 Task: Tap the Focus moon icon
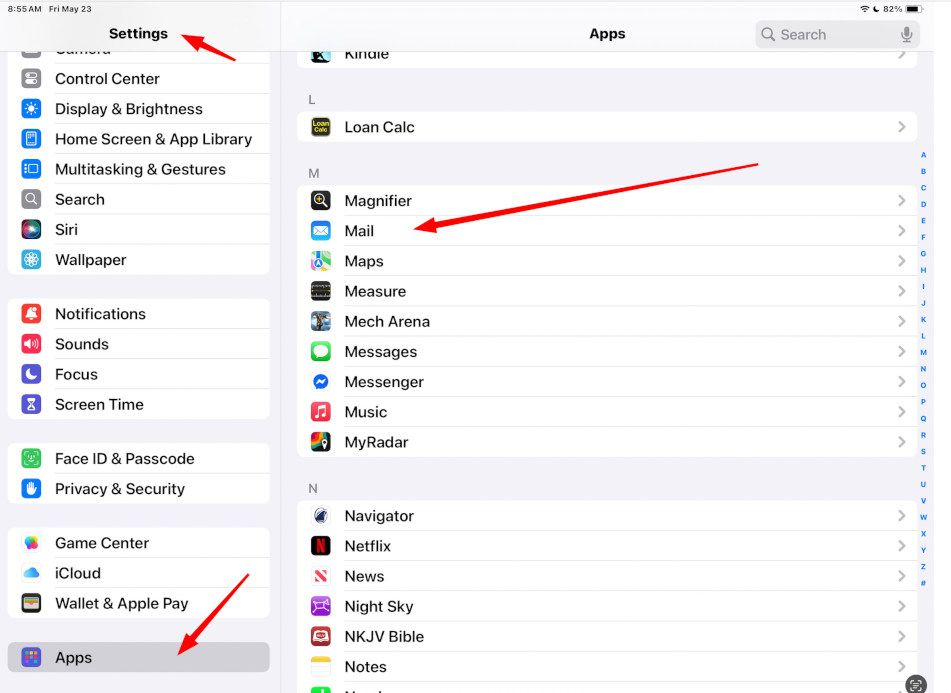(x=31, y=374)
